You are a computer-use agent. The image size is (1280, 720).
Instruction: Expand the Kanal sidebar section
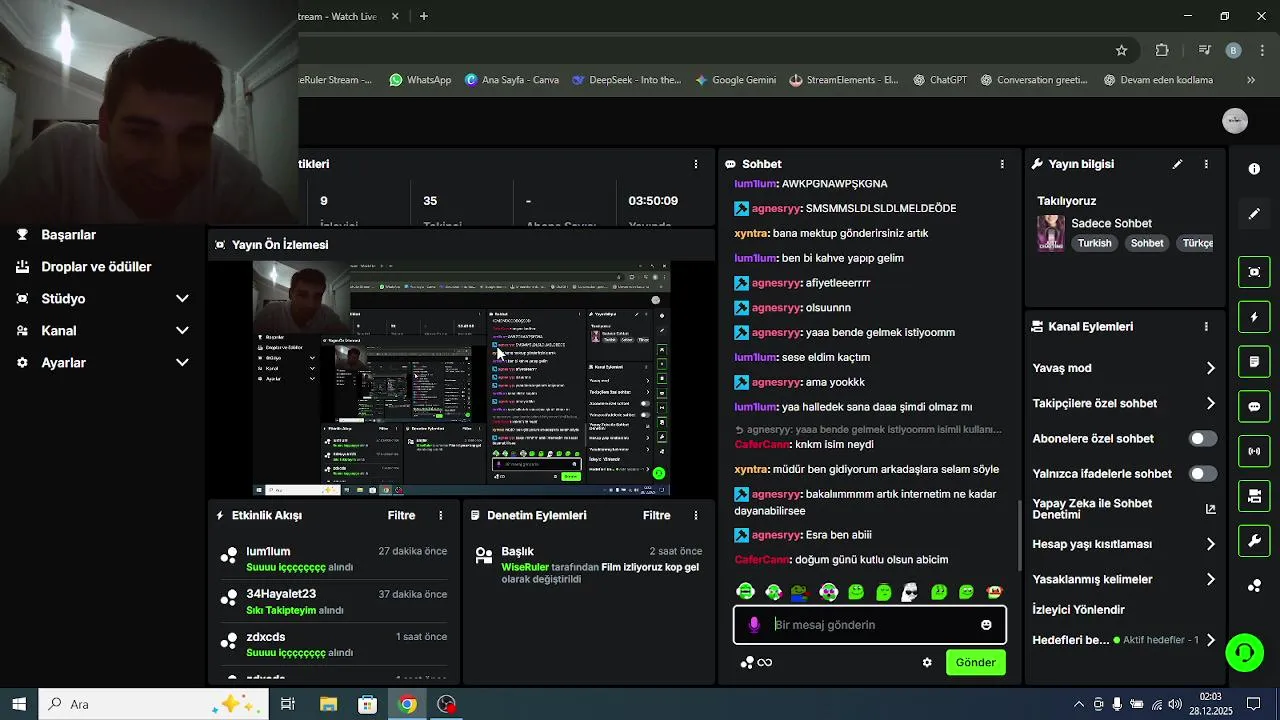click(x=182, y=331)
